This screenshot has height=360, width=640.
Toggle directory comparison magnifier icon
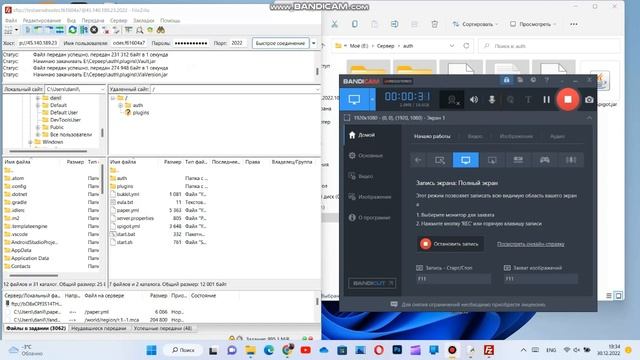click(140, 30)
